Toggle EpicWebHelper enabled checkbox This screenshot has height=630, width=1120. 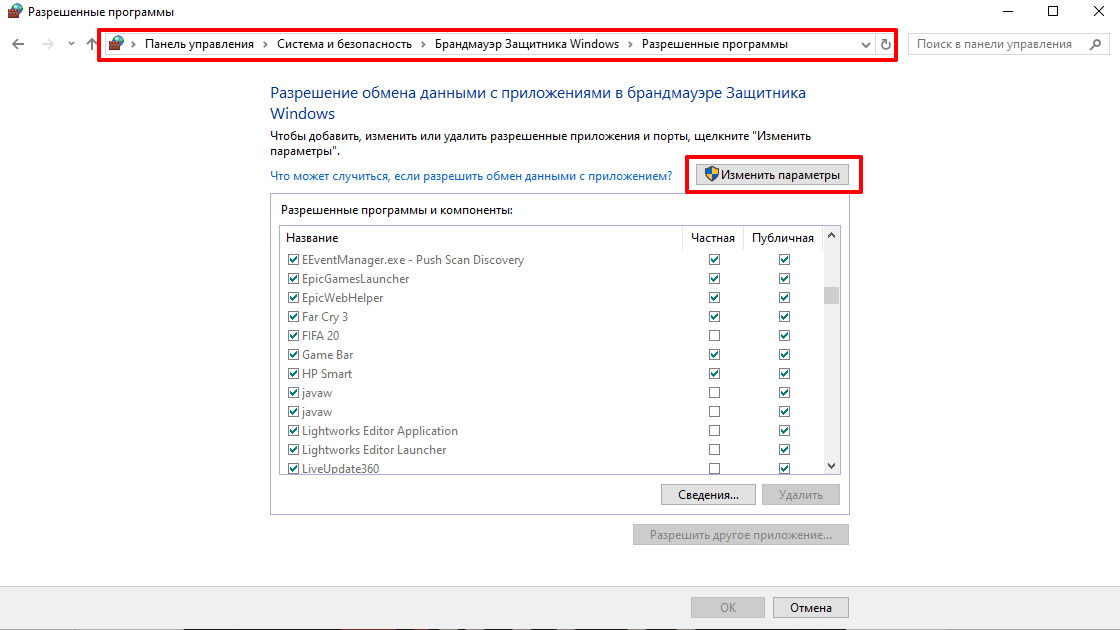click(293, 298)
